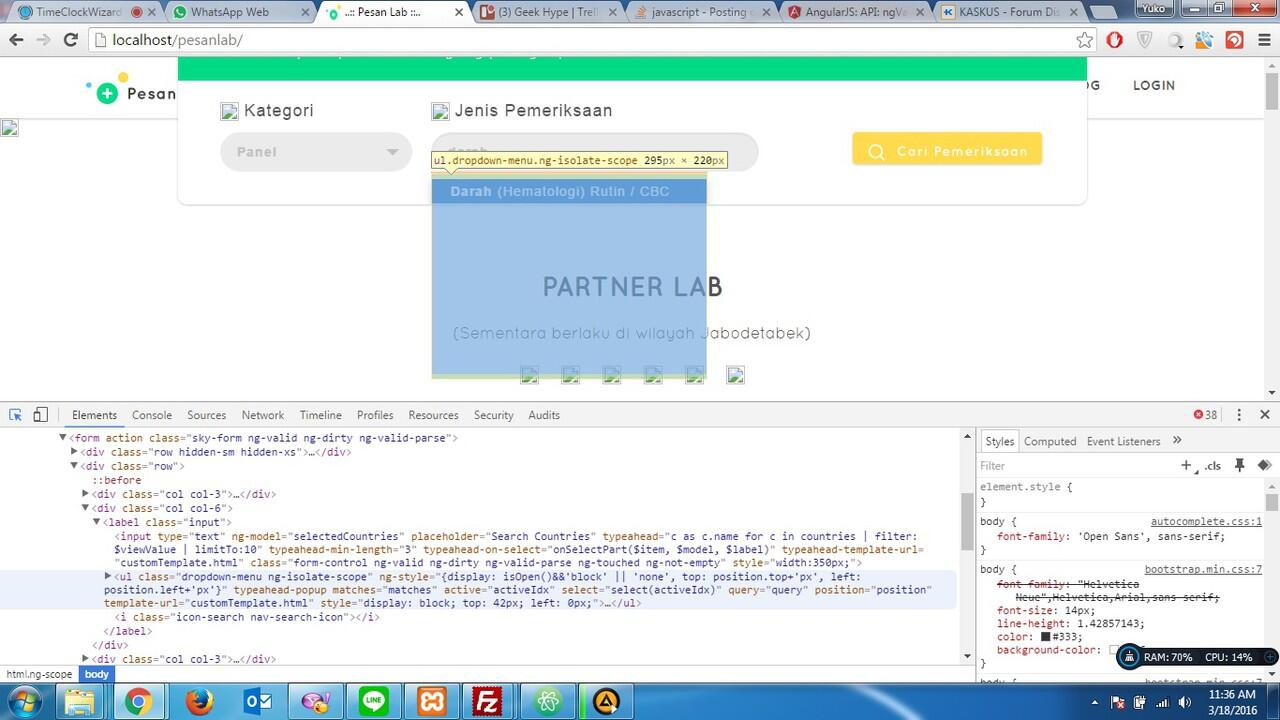Open the Chrome hamburger menu

coord(1263,40)
